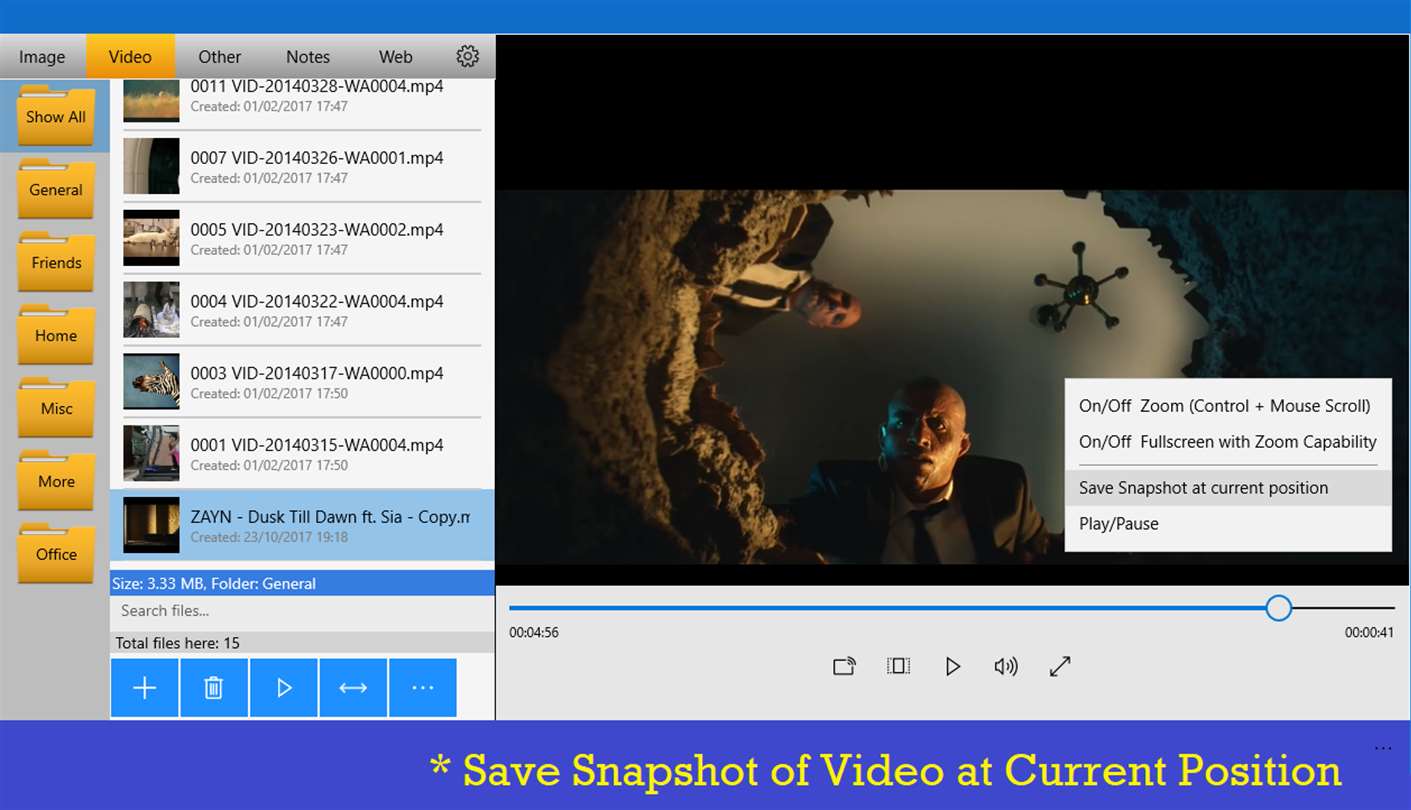Toggle On/Off Fullscreen with Zoom Capability

coord(1228,442)
